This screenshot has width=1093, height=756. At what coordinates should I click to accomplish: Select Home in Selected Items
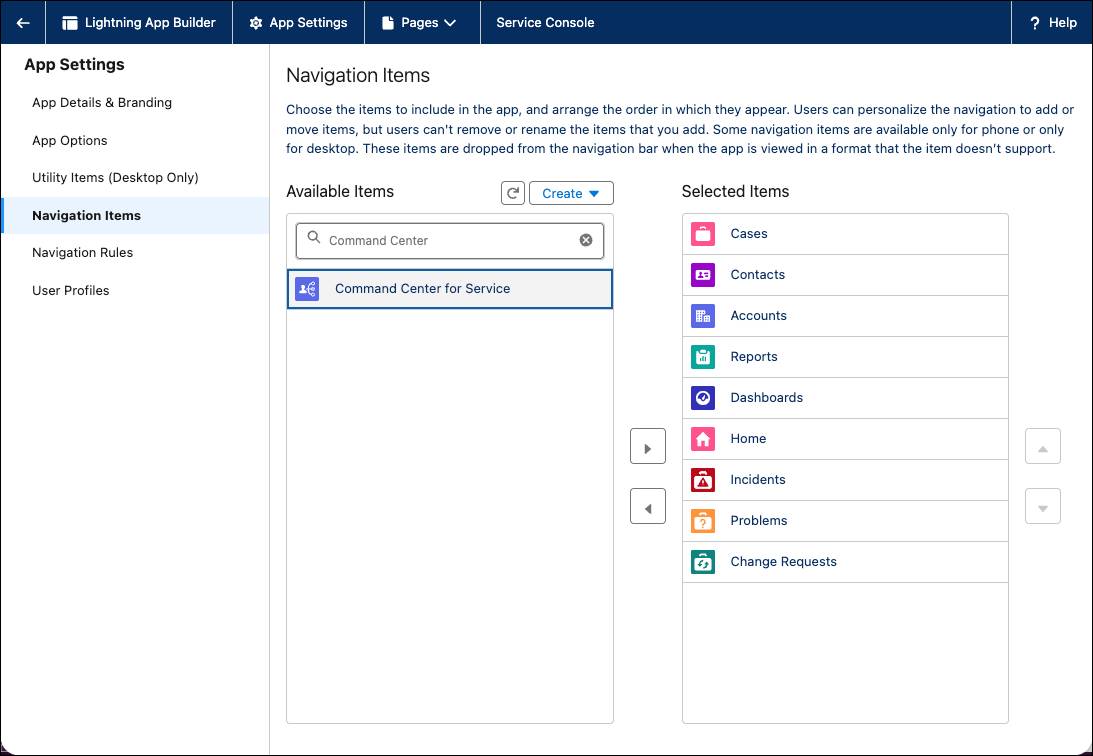click(845, 439)
